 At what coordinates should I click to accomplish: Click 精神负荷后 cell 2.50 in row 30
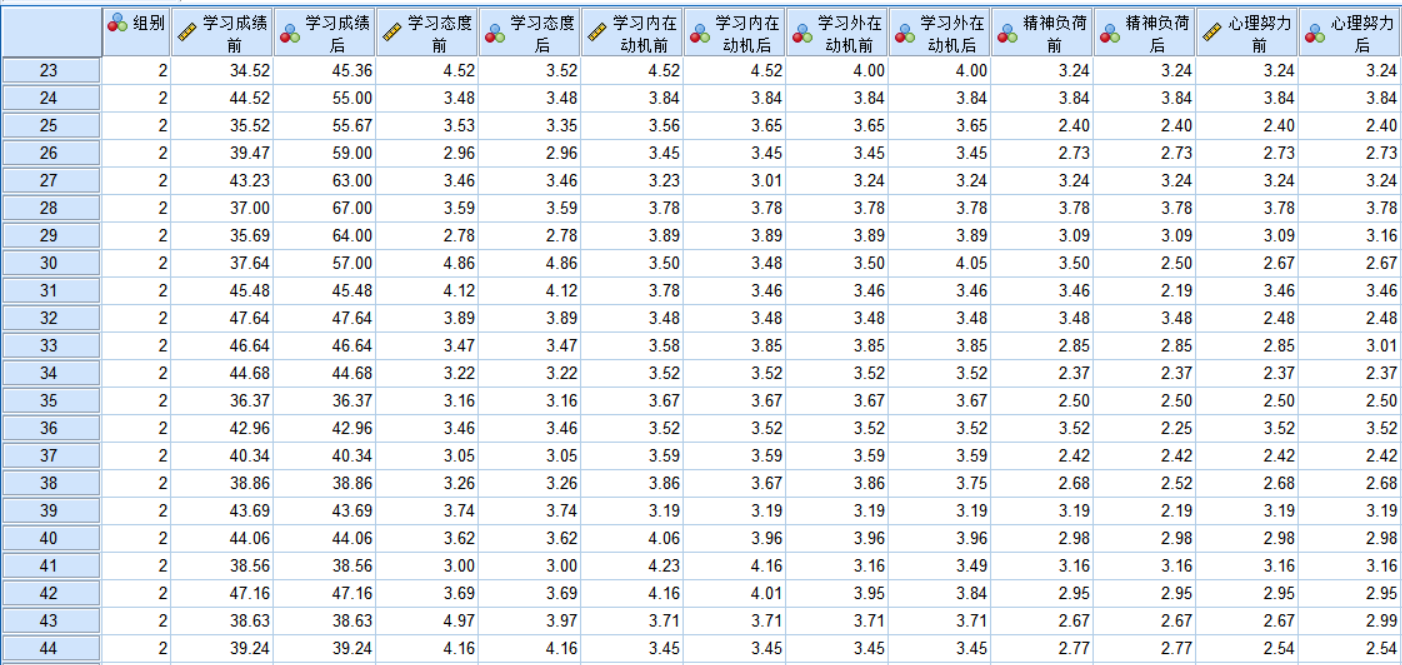(x=1145, y=263)
